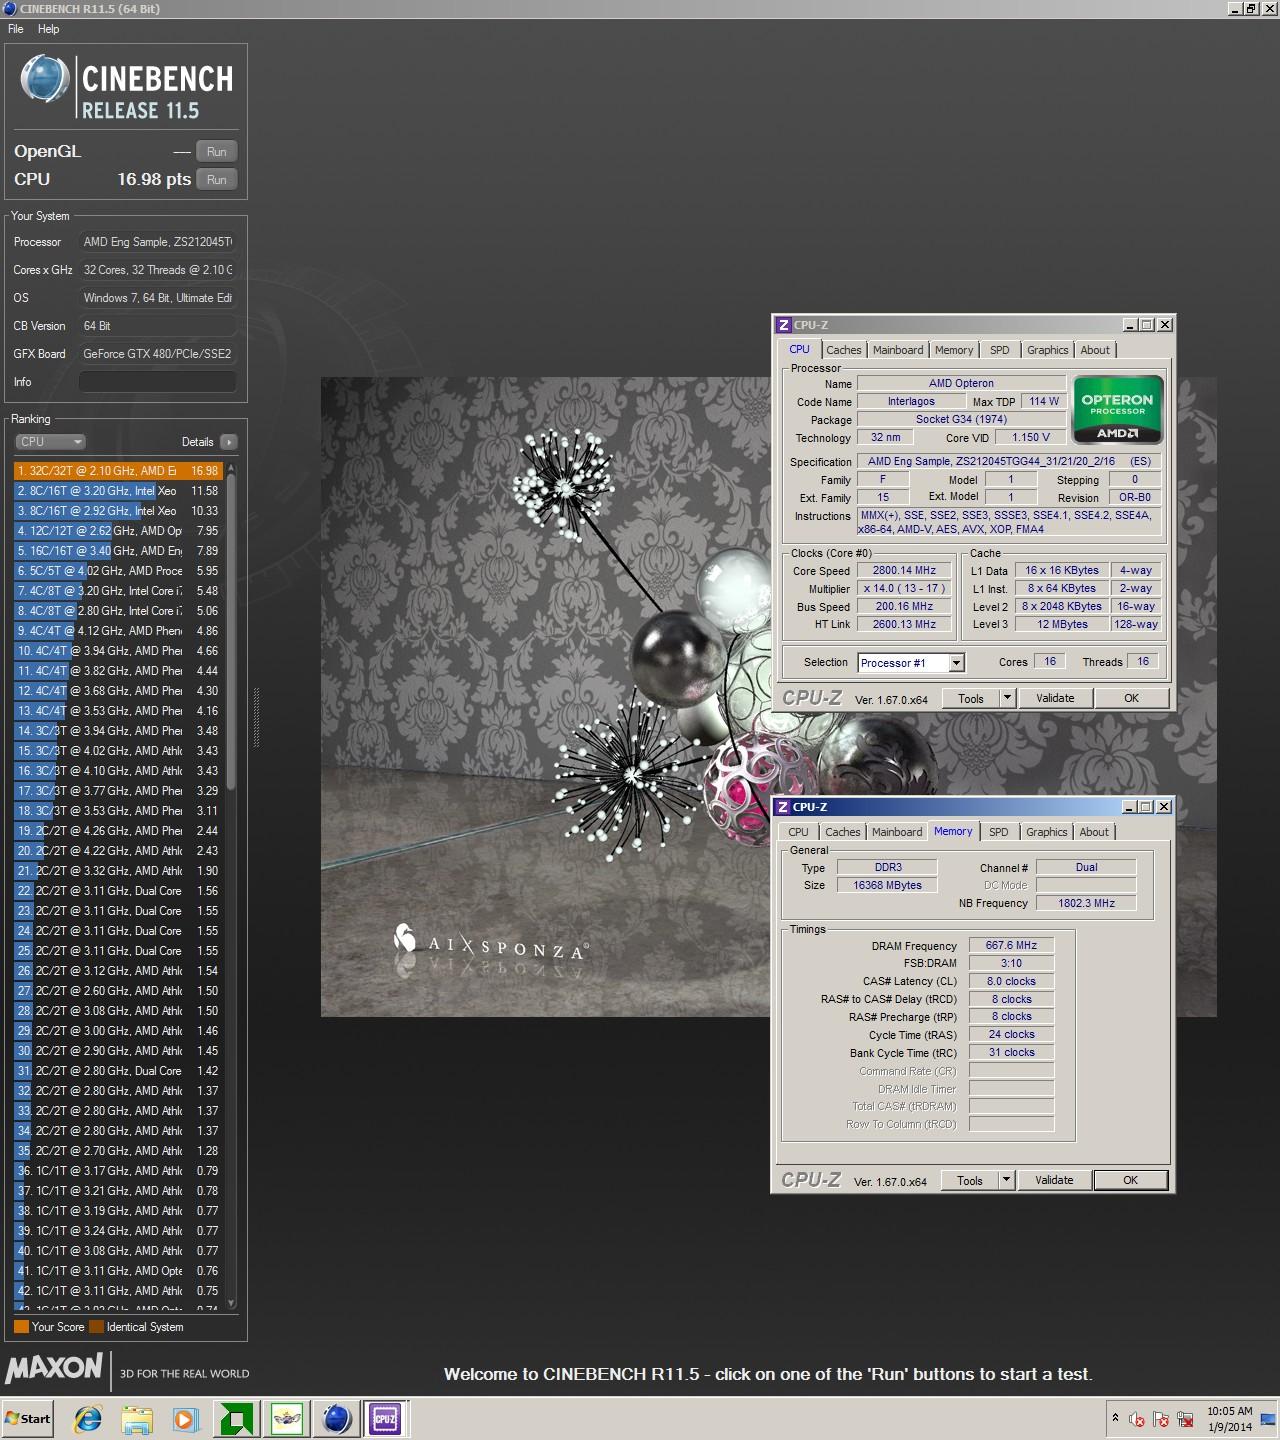Screen dimensions: 1280x1440
Task: Expand the ranking Details arrow
Action: pos(228,442)
